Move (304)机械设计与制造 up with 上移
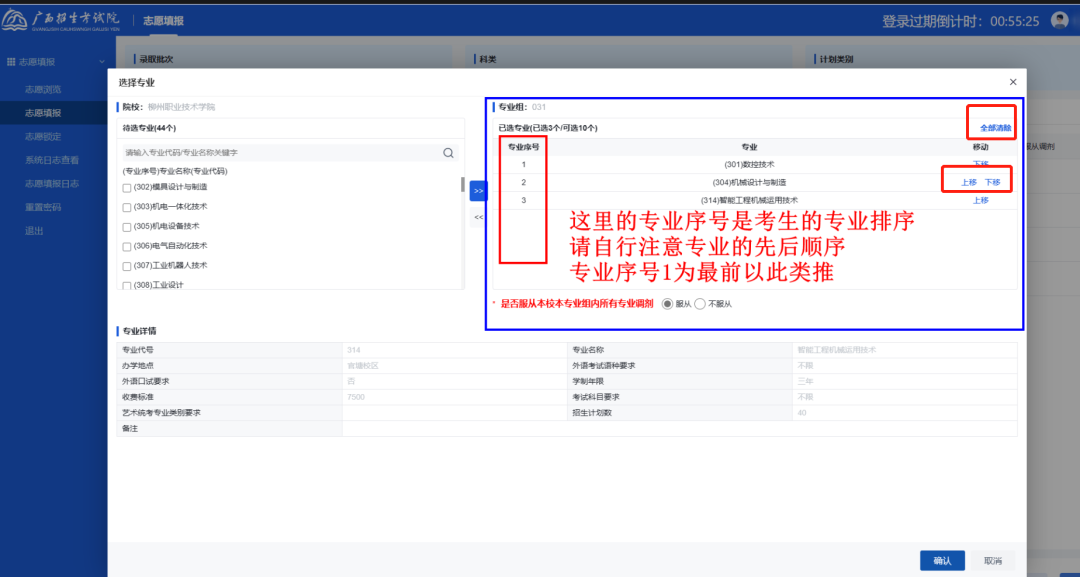1080x577 pixels. pyautogui.click(x=968, y=182)
